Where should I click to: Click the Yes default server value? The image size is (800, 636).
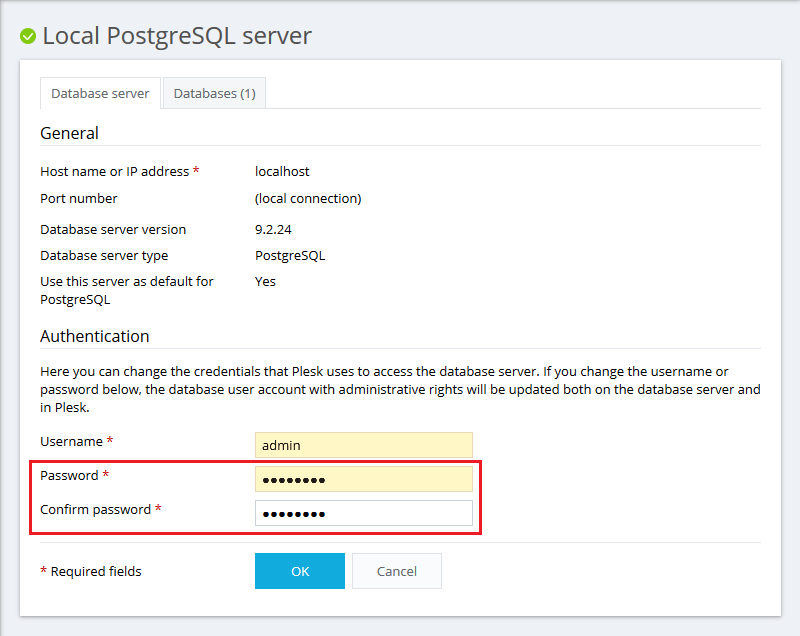tap(265, 281)
